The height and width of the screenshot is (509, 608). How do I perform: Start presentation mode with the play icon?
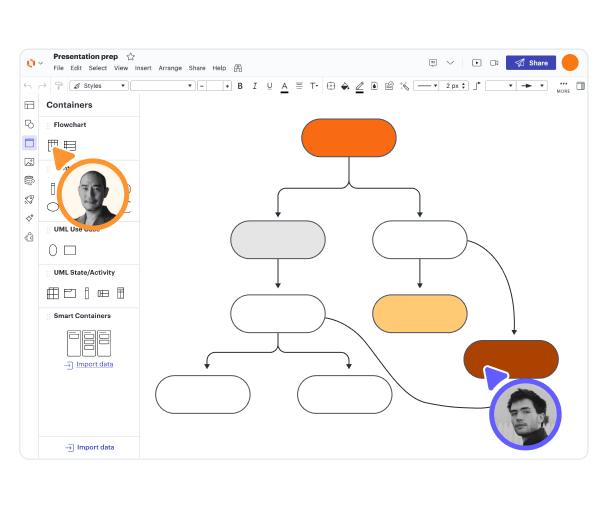[x=477, y=63]
